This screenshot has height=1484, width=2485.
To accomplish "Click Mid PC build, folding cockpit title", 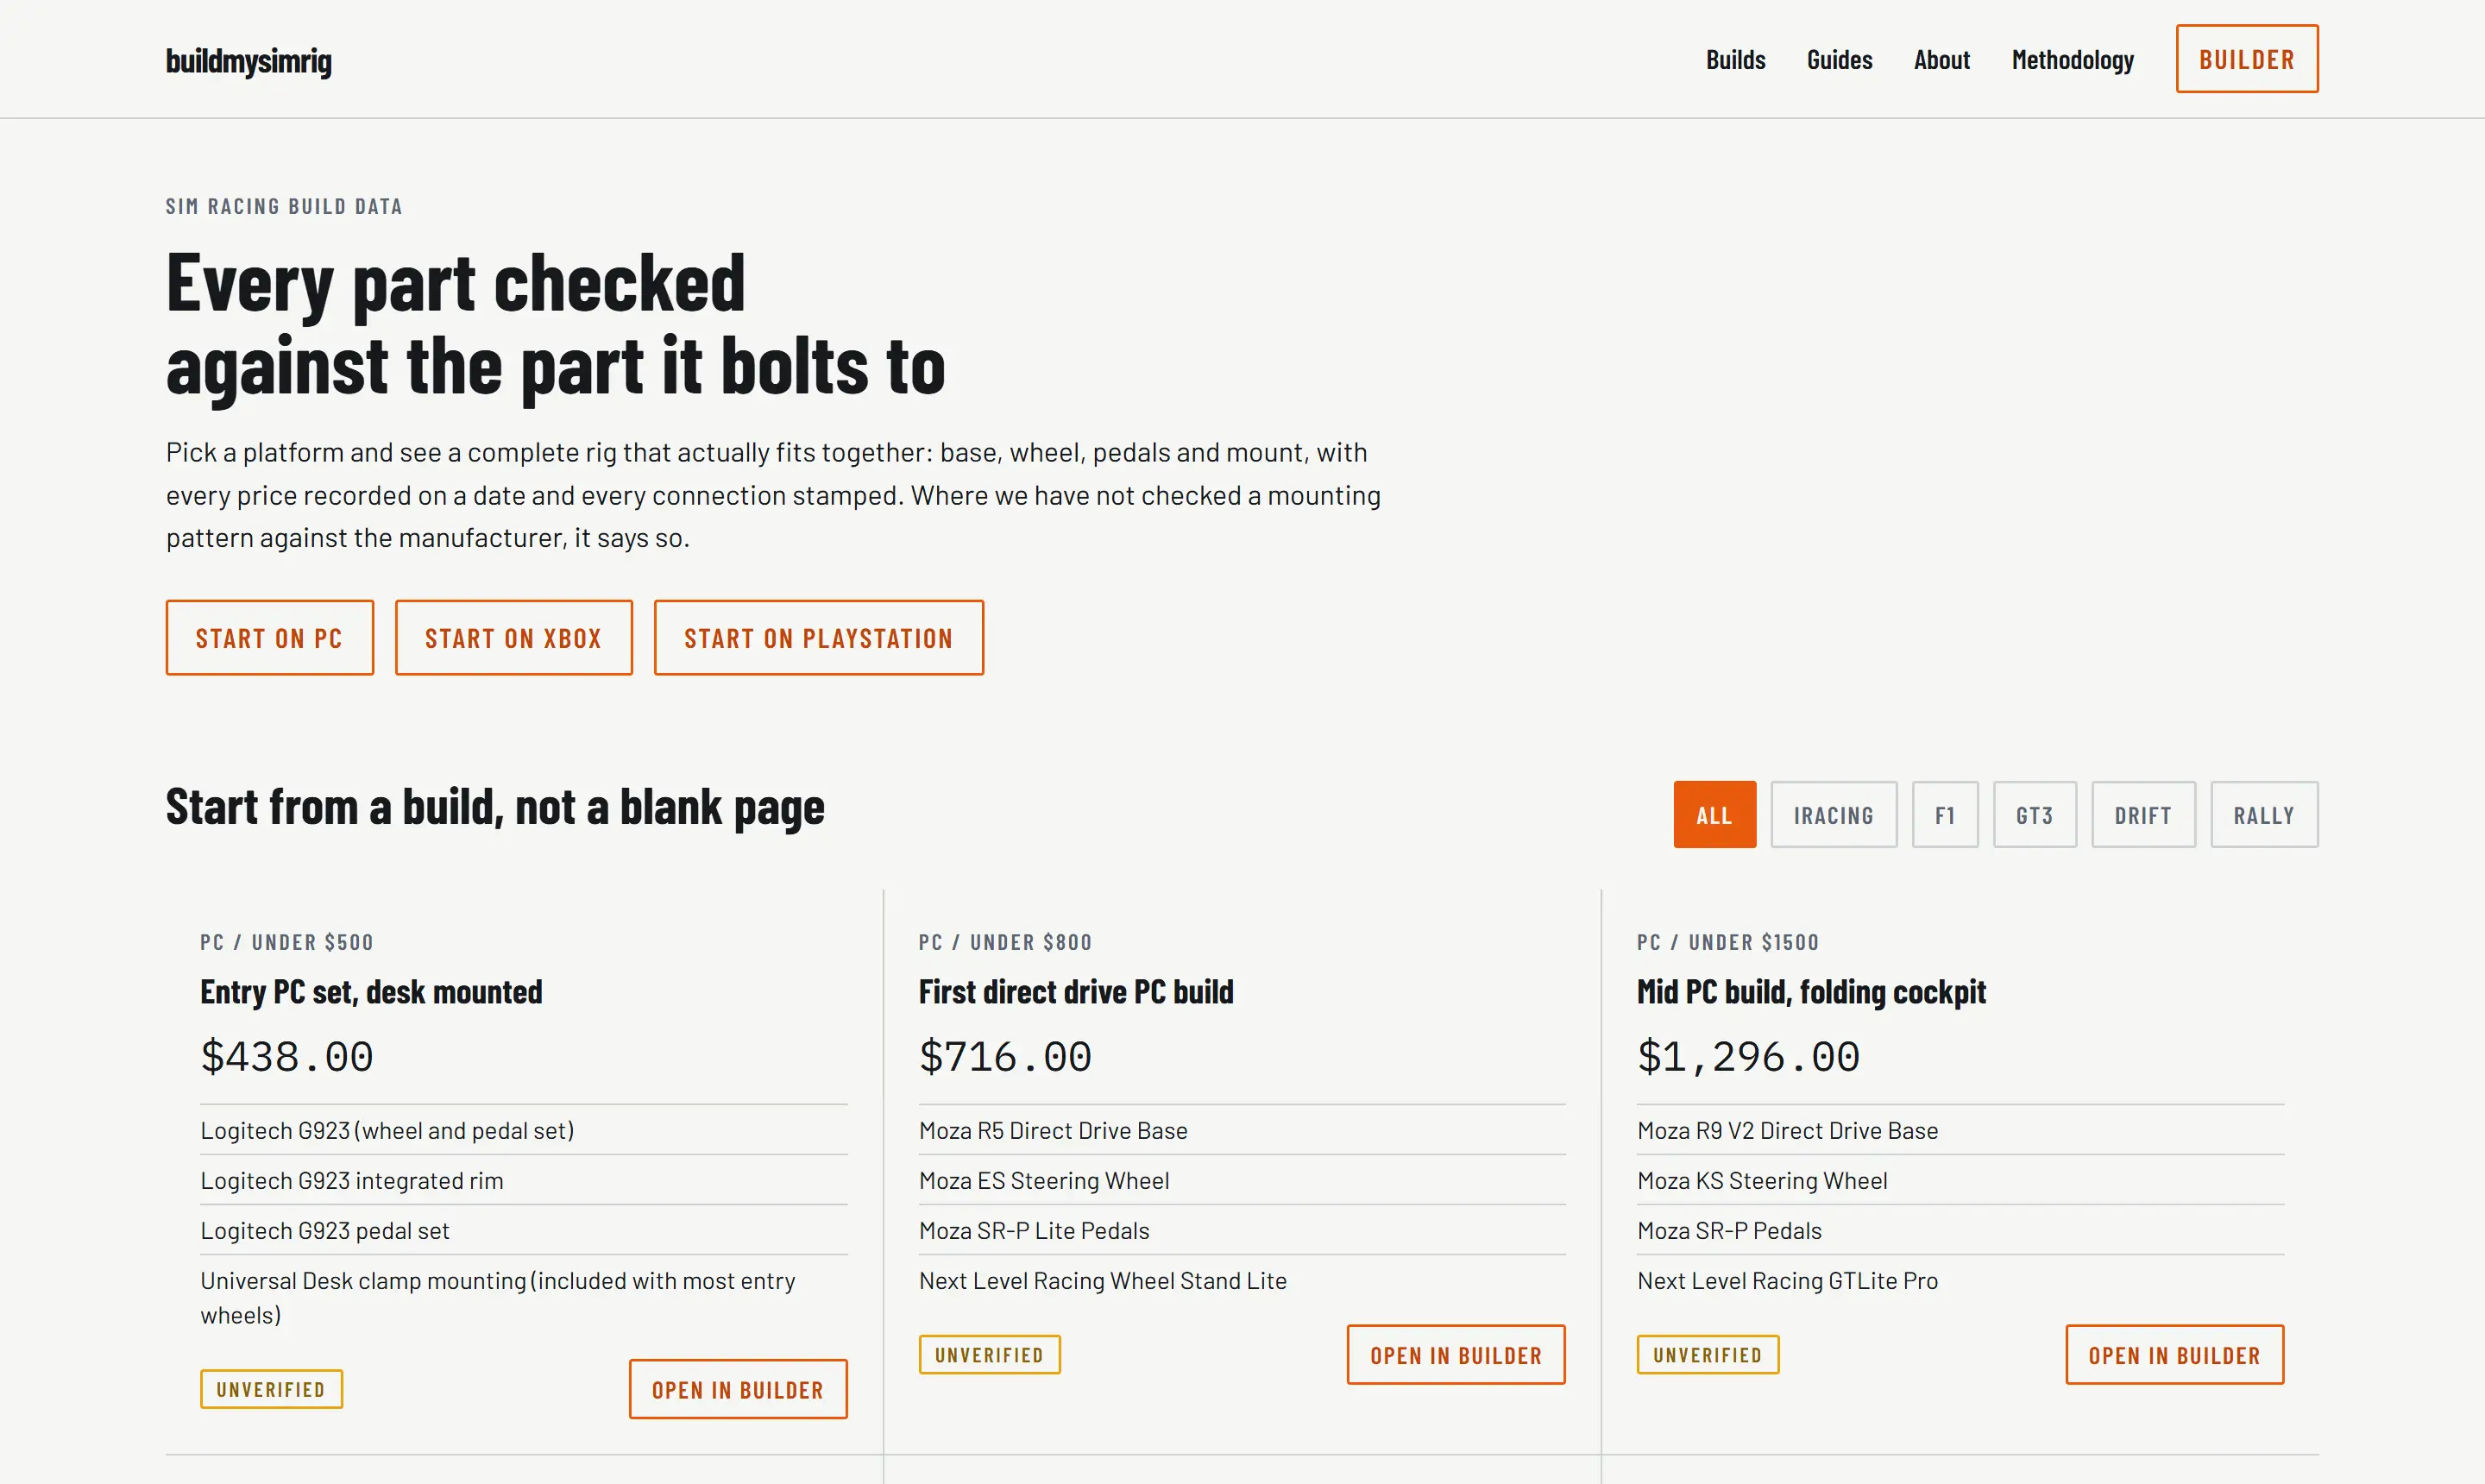I will [1811, 992].
